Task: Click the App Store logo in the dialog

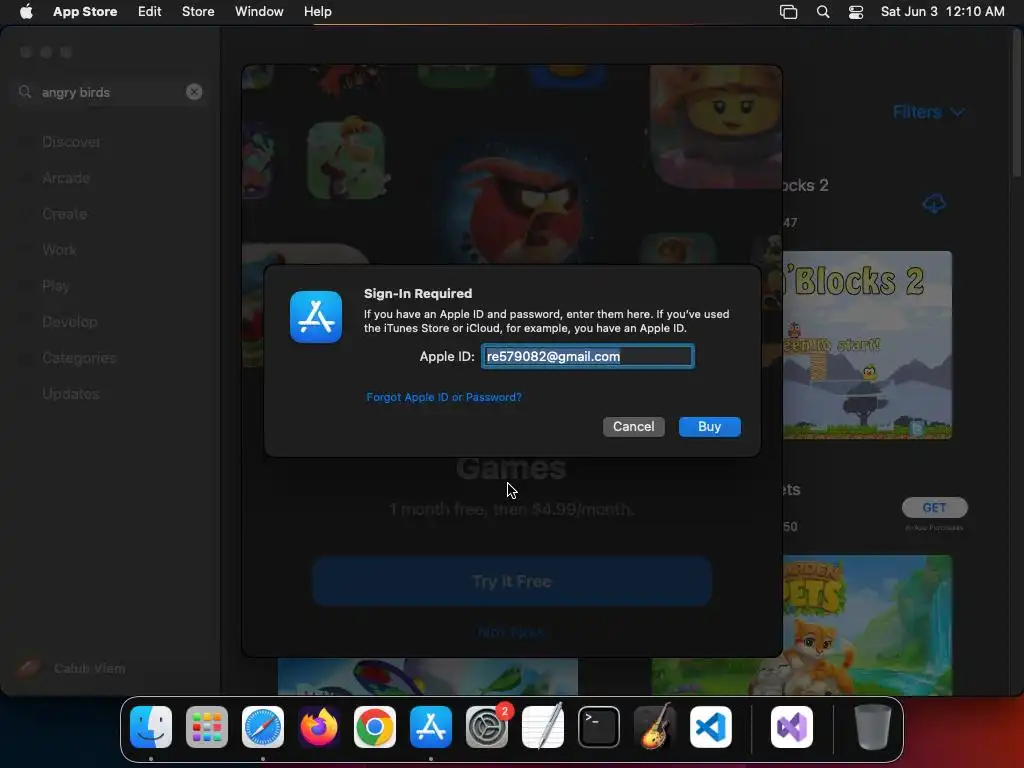Action: [316, 317]
